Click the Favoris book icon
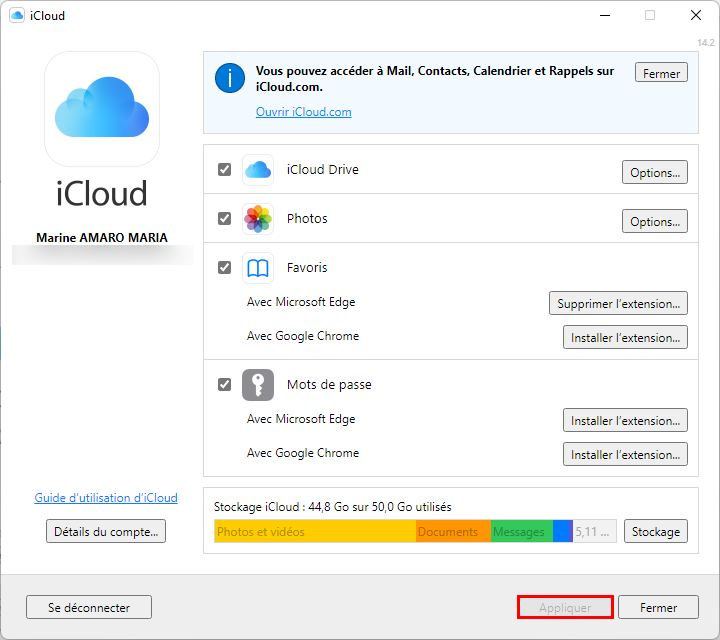Viewport: 720px width, 640px height. (x=258, y=268)
